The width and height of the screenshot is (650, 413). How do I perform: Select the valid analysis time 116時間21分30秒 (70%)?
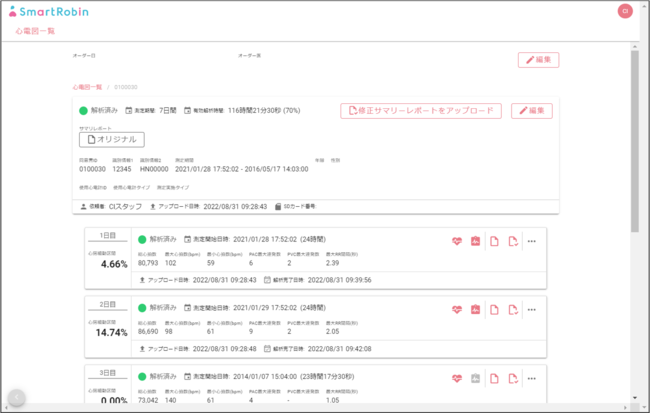pyautogui.click(x=264, y=110)
